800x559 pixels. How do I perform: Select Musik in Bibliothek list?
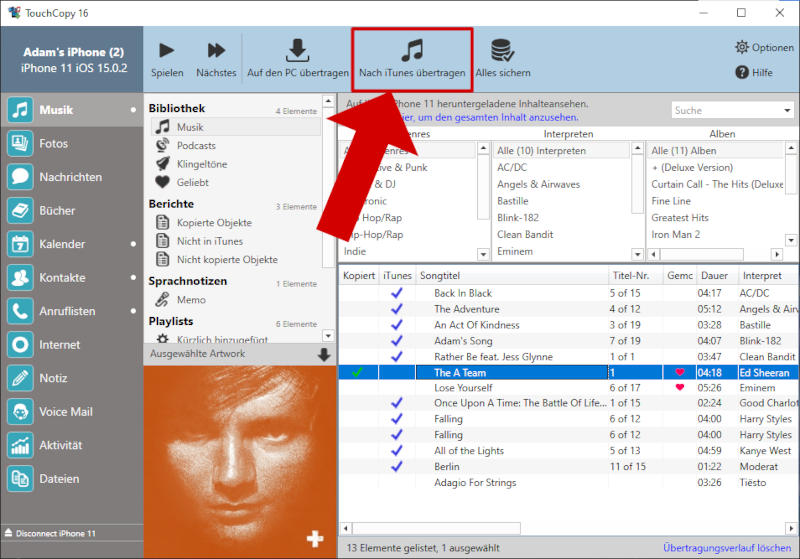236,127
